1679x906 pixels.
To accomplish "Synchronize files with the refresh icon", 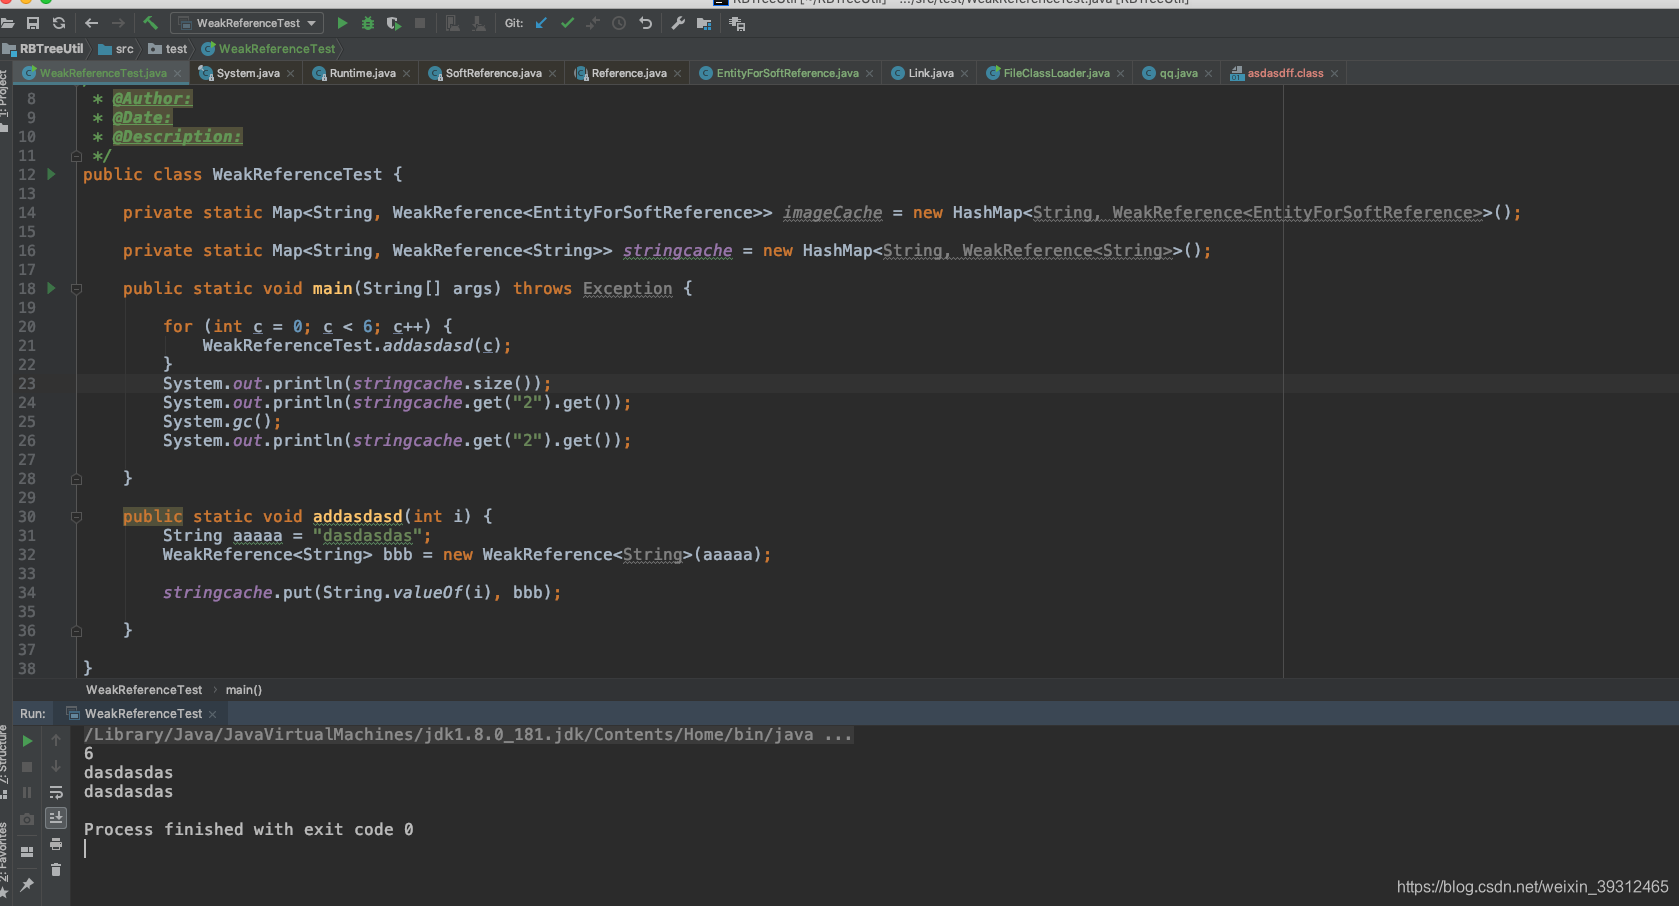I will click(59, 23).
